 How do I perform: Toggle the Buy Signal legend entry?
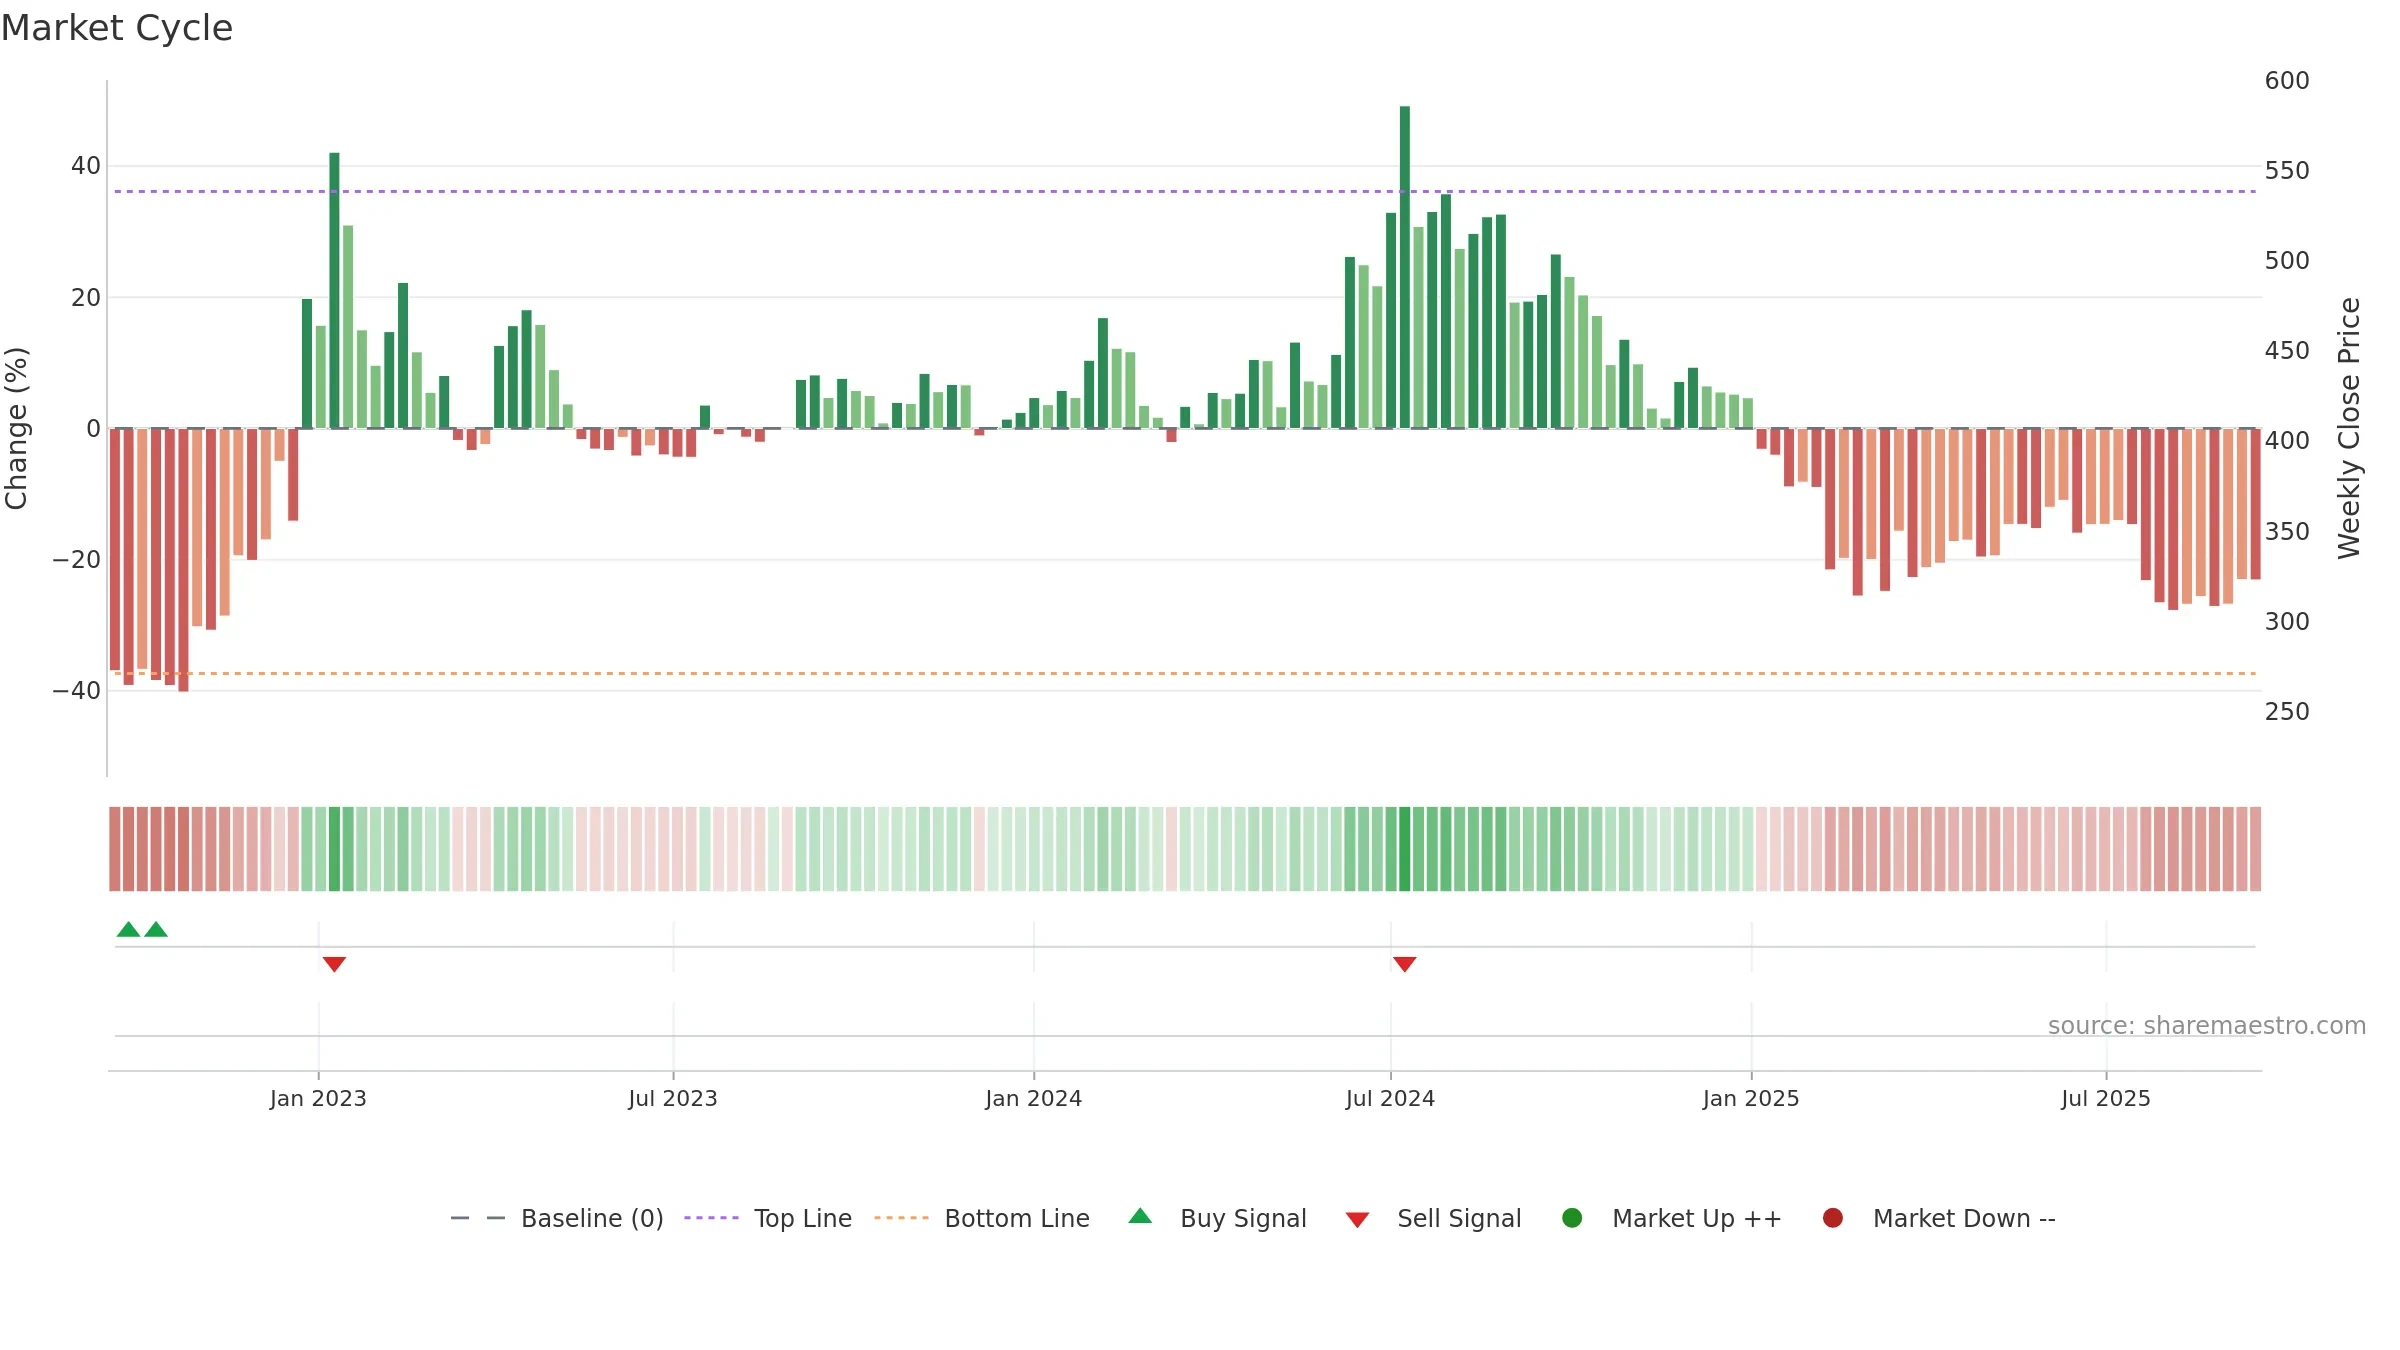[1217, 1218]
